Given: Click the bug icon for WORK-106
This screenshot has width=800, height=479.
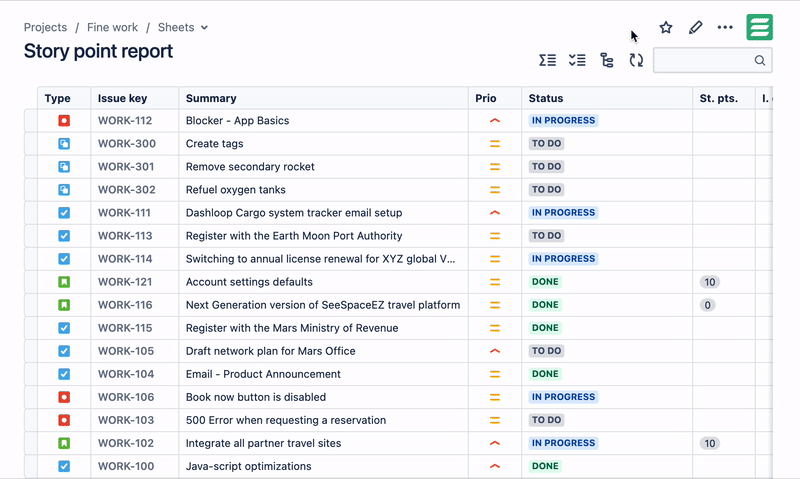Looking at the screenshot, I should (x=64, y=397).
